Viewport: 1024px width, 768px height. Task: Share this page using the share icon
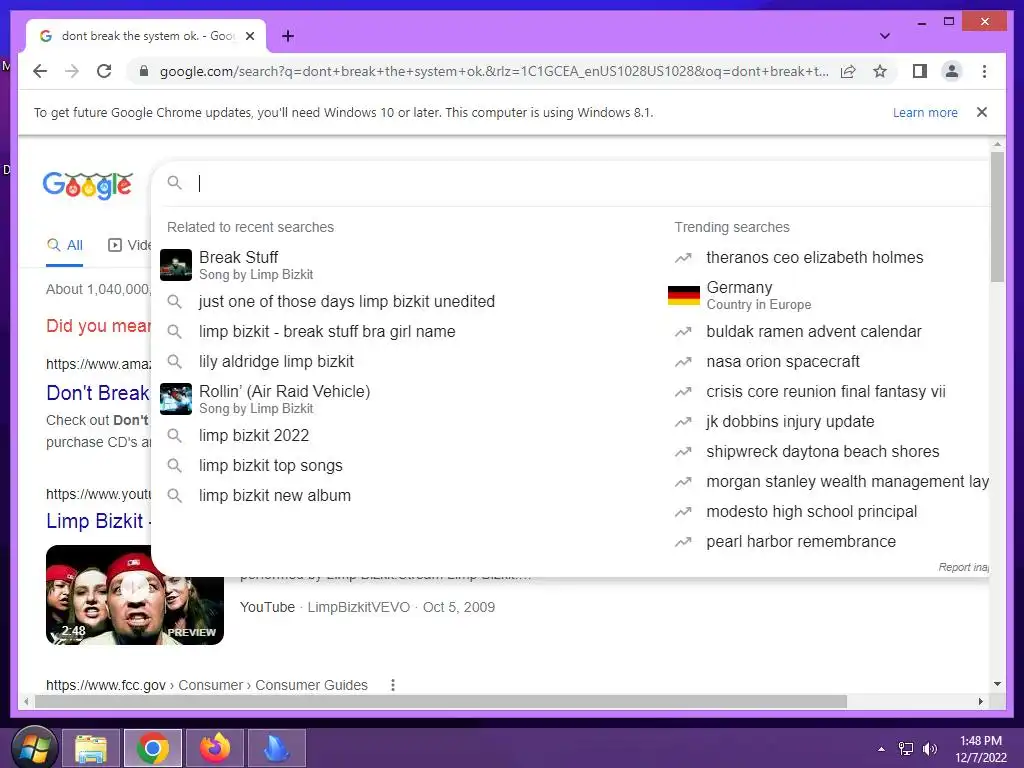848,71
